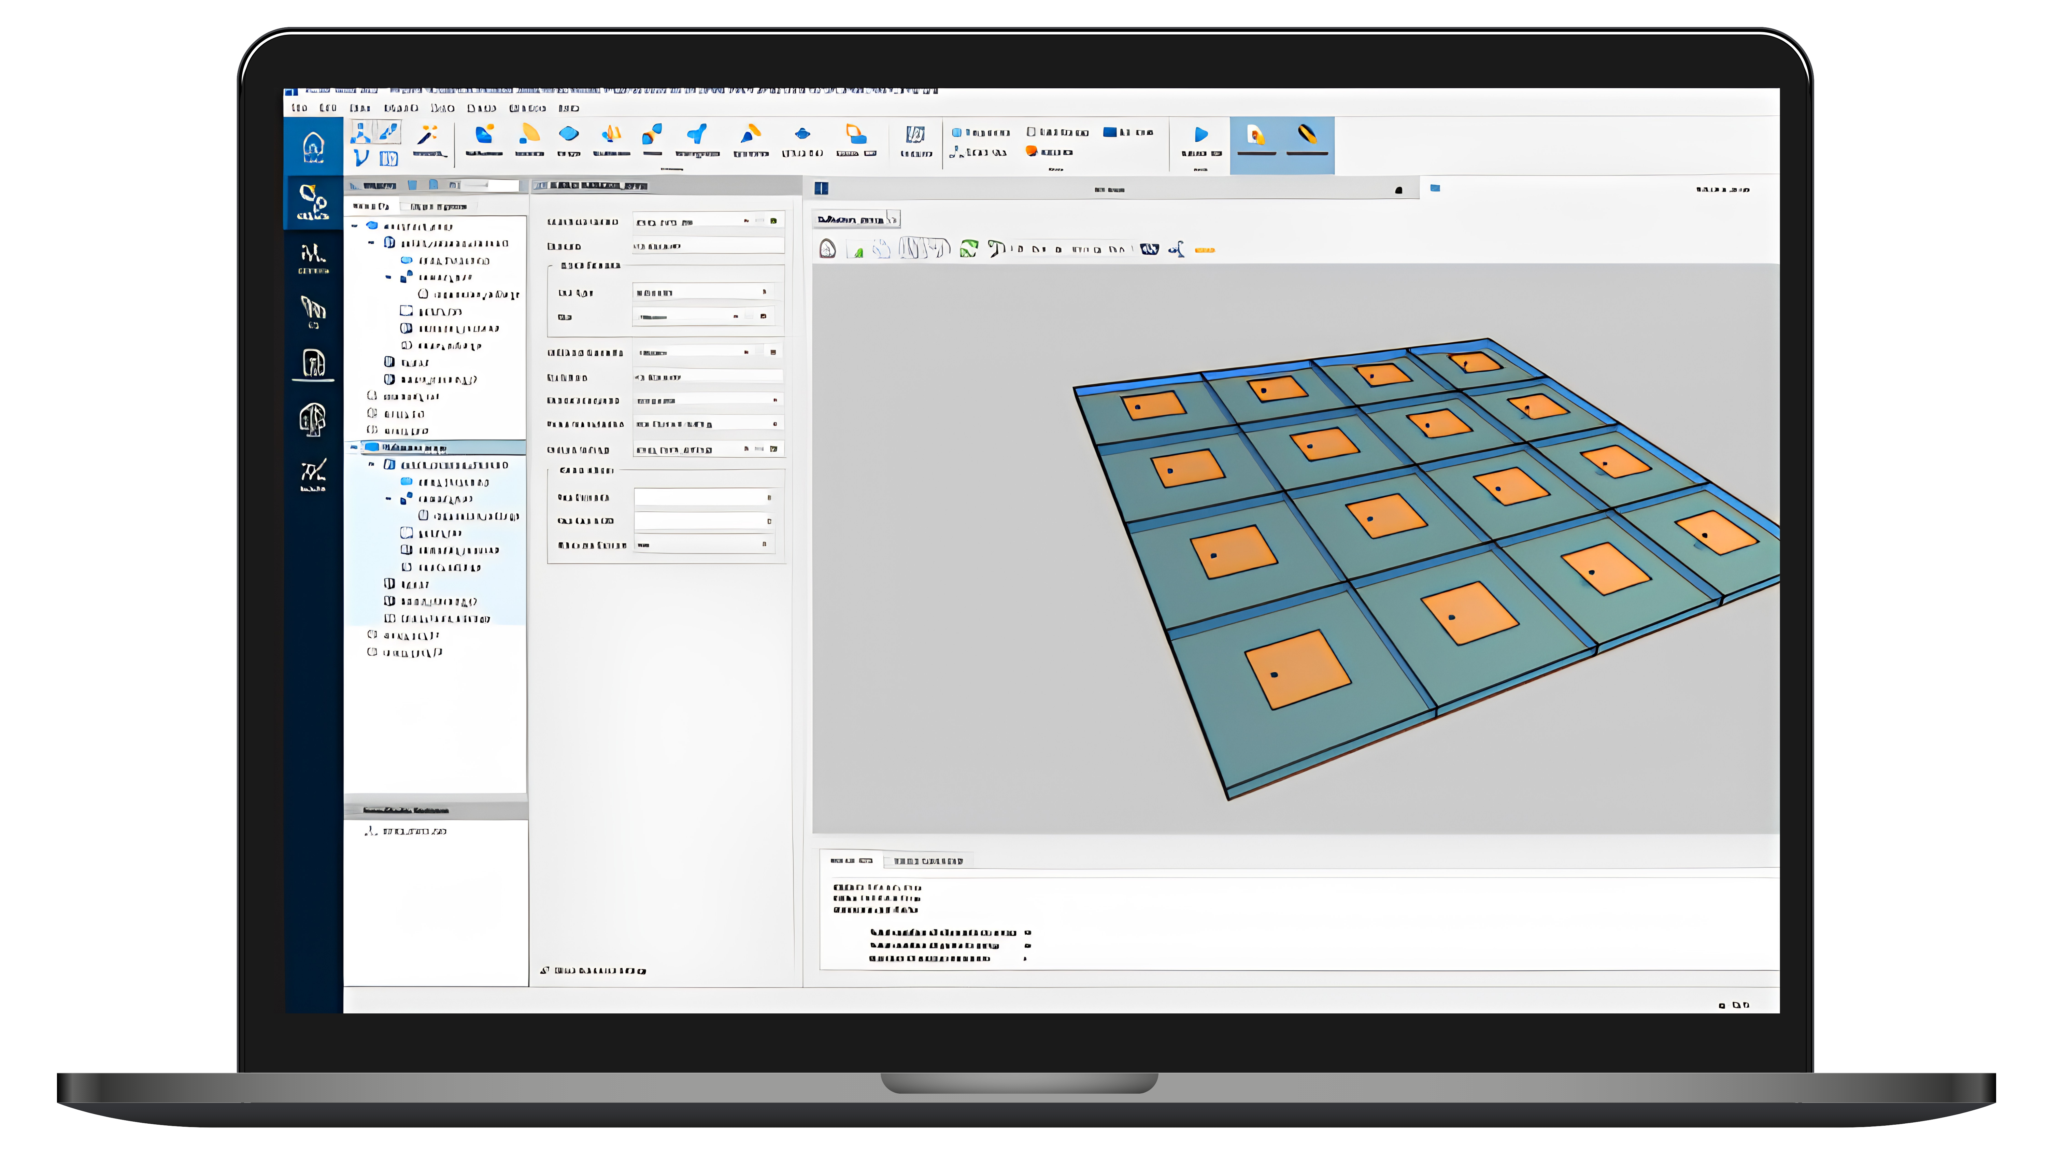Switch to second tab of bottom output panel

coord(928,860)
